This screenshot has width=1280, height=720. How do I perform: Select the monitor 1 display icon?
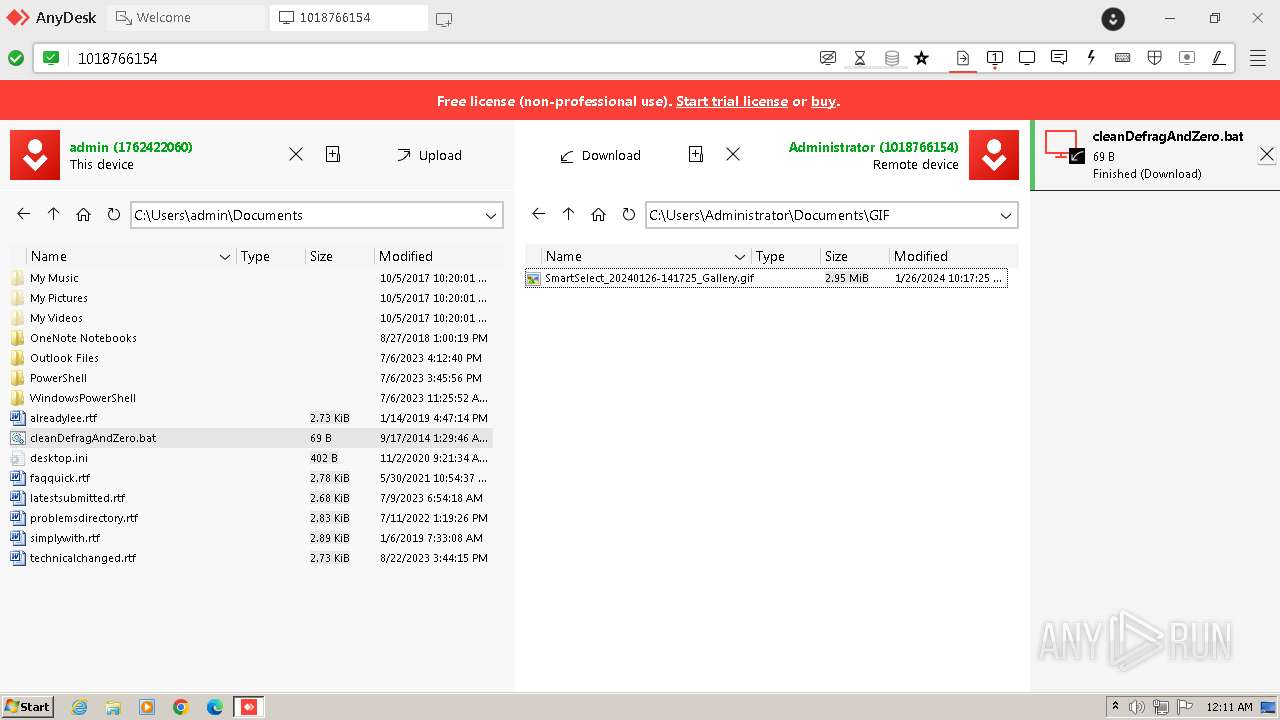pos(995,58)
